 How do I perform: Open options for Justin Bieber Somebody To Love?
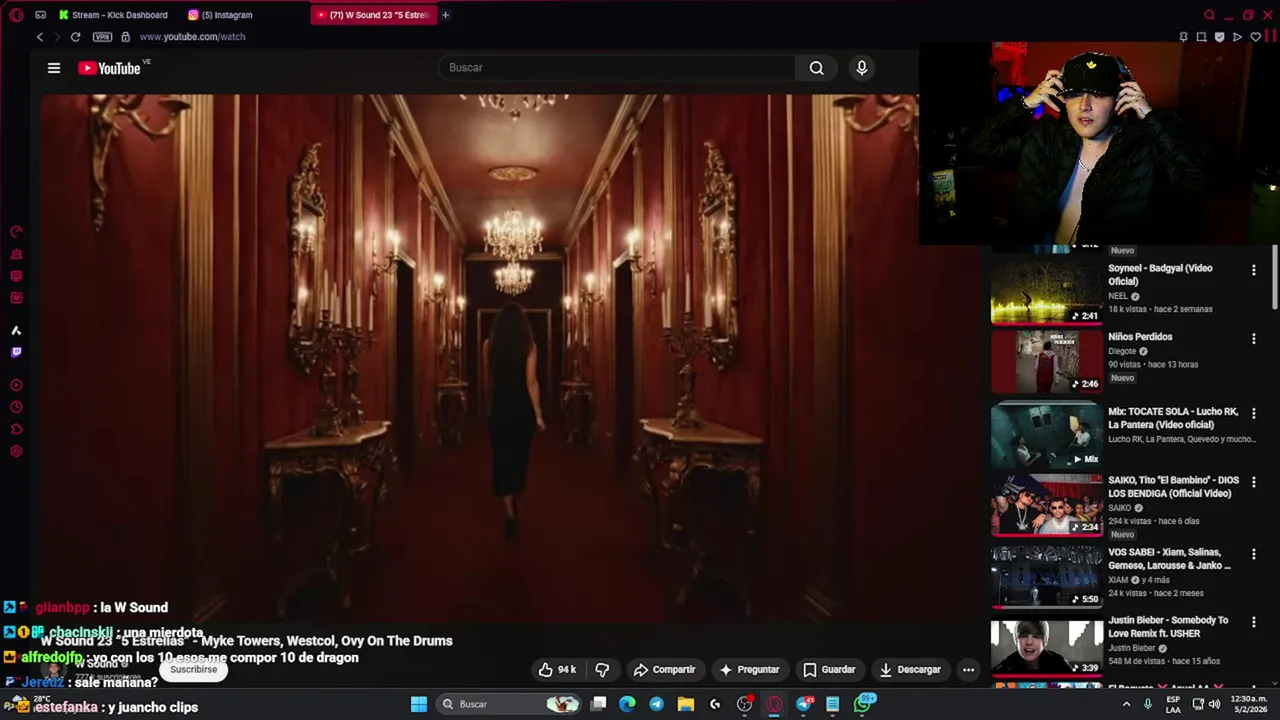[x=1253, y=622]
